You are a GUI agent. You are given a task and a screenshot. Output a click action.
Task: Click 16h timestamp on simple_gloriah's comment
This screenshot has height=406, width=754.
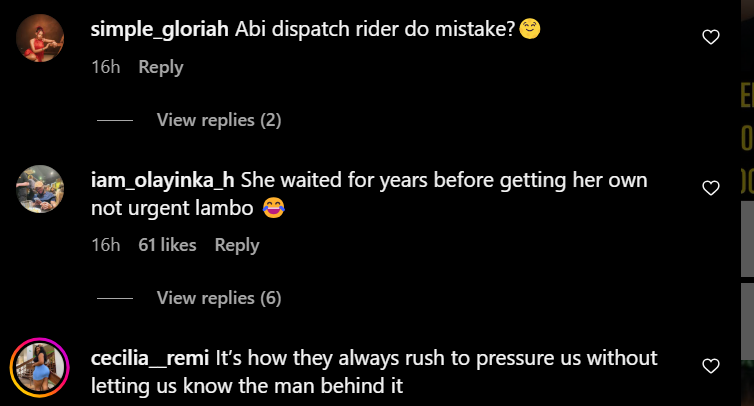click(x=105, y=67)
